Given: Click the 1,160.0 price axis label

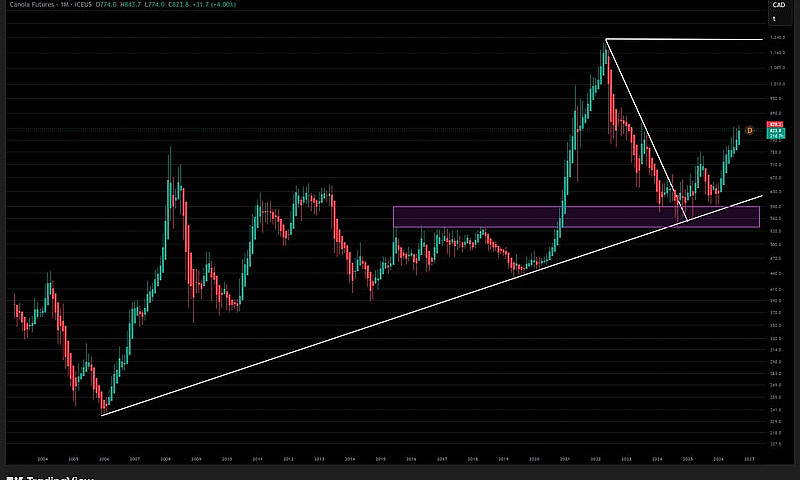Looking at the screenshot, I should tap(778, 53).
